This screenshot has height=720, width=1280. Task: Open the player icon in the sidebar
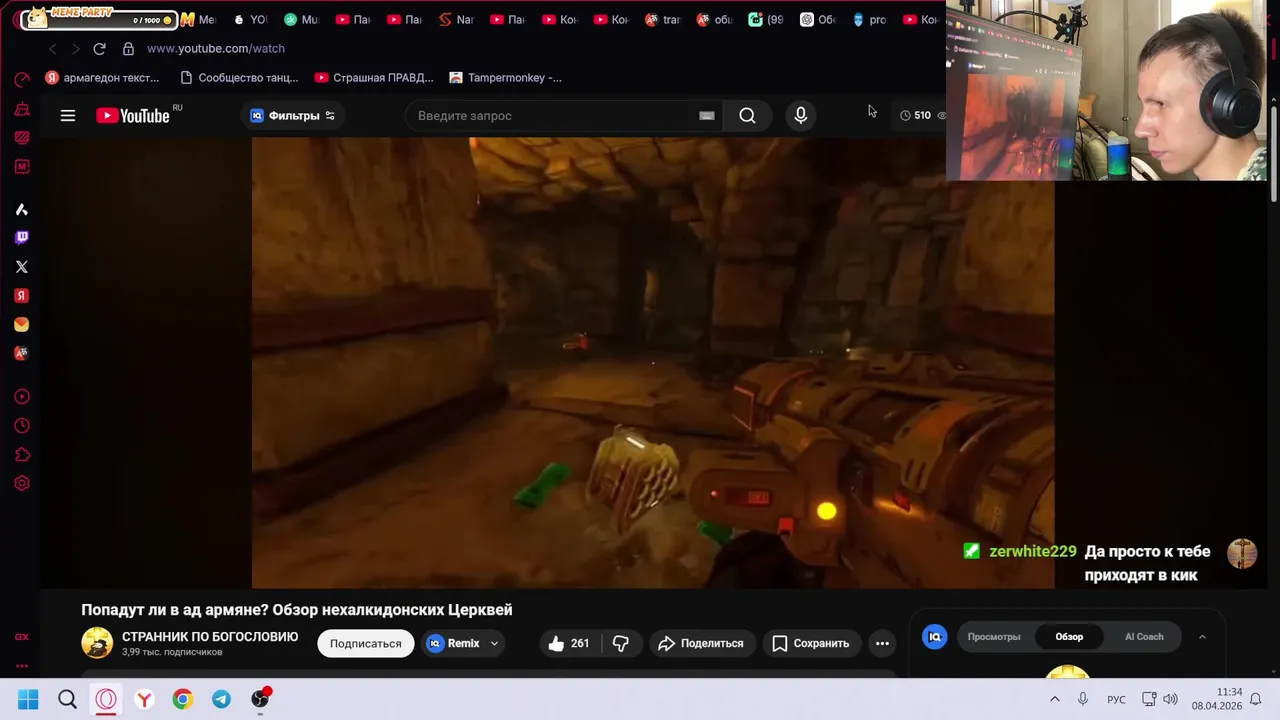22,397
